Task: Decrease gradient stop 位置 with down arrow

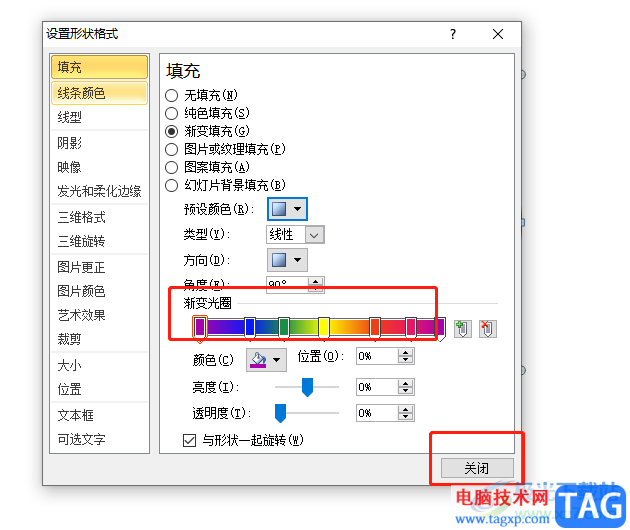Action: (406, 360)
